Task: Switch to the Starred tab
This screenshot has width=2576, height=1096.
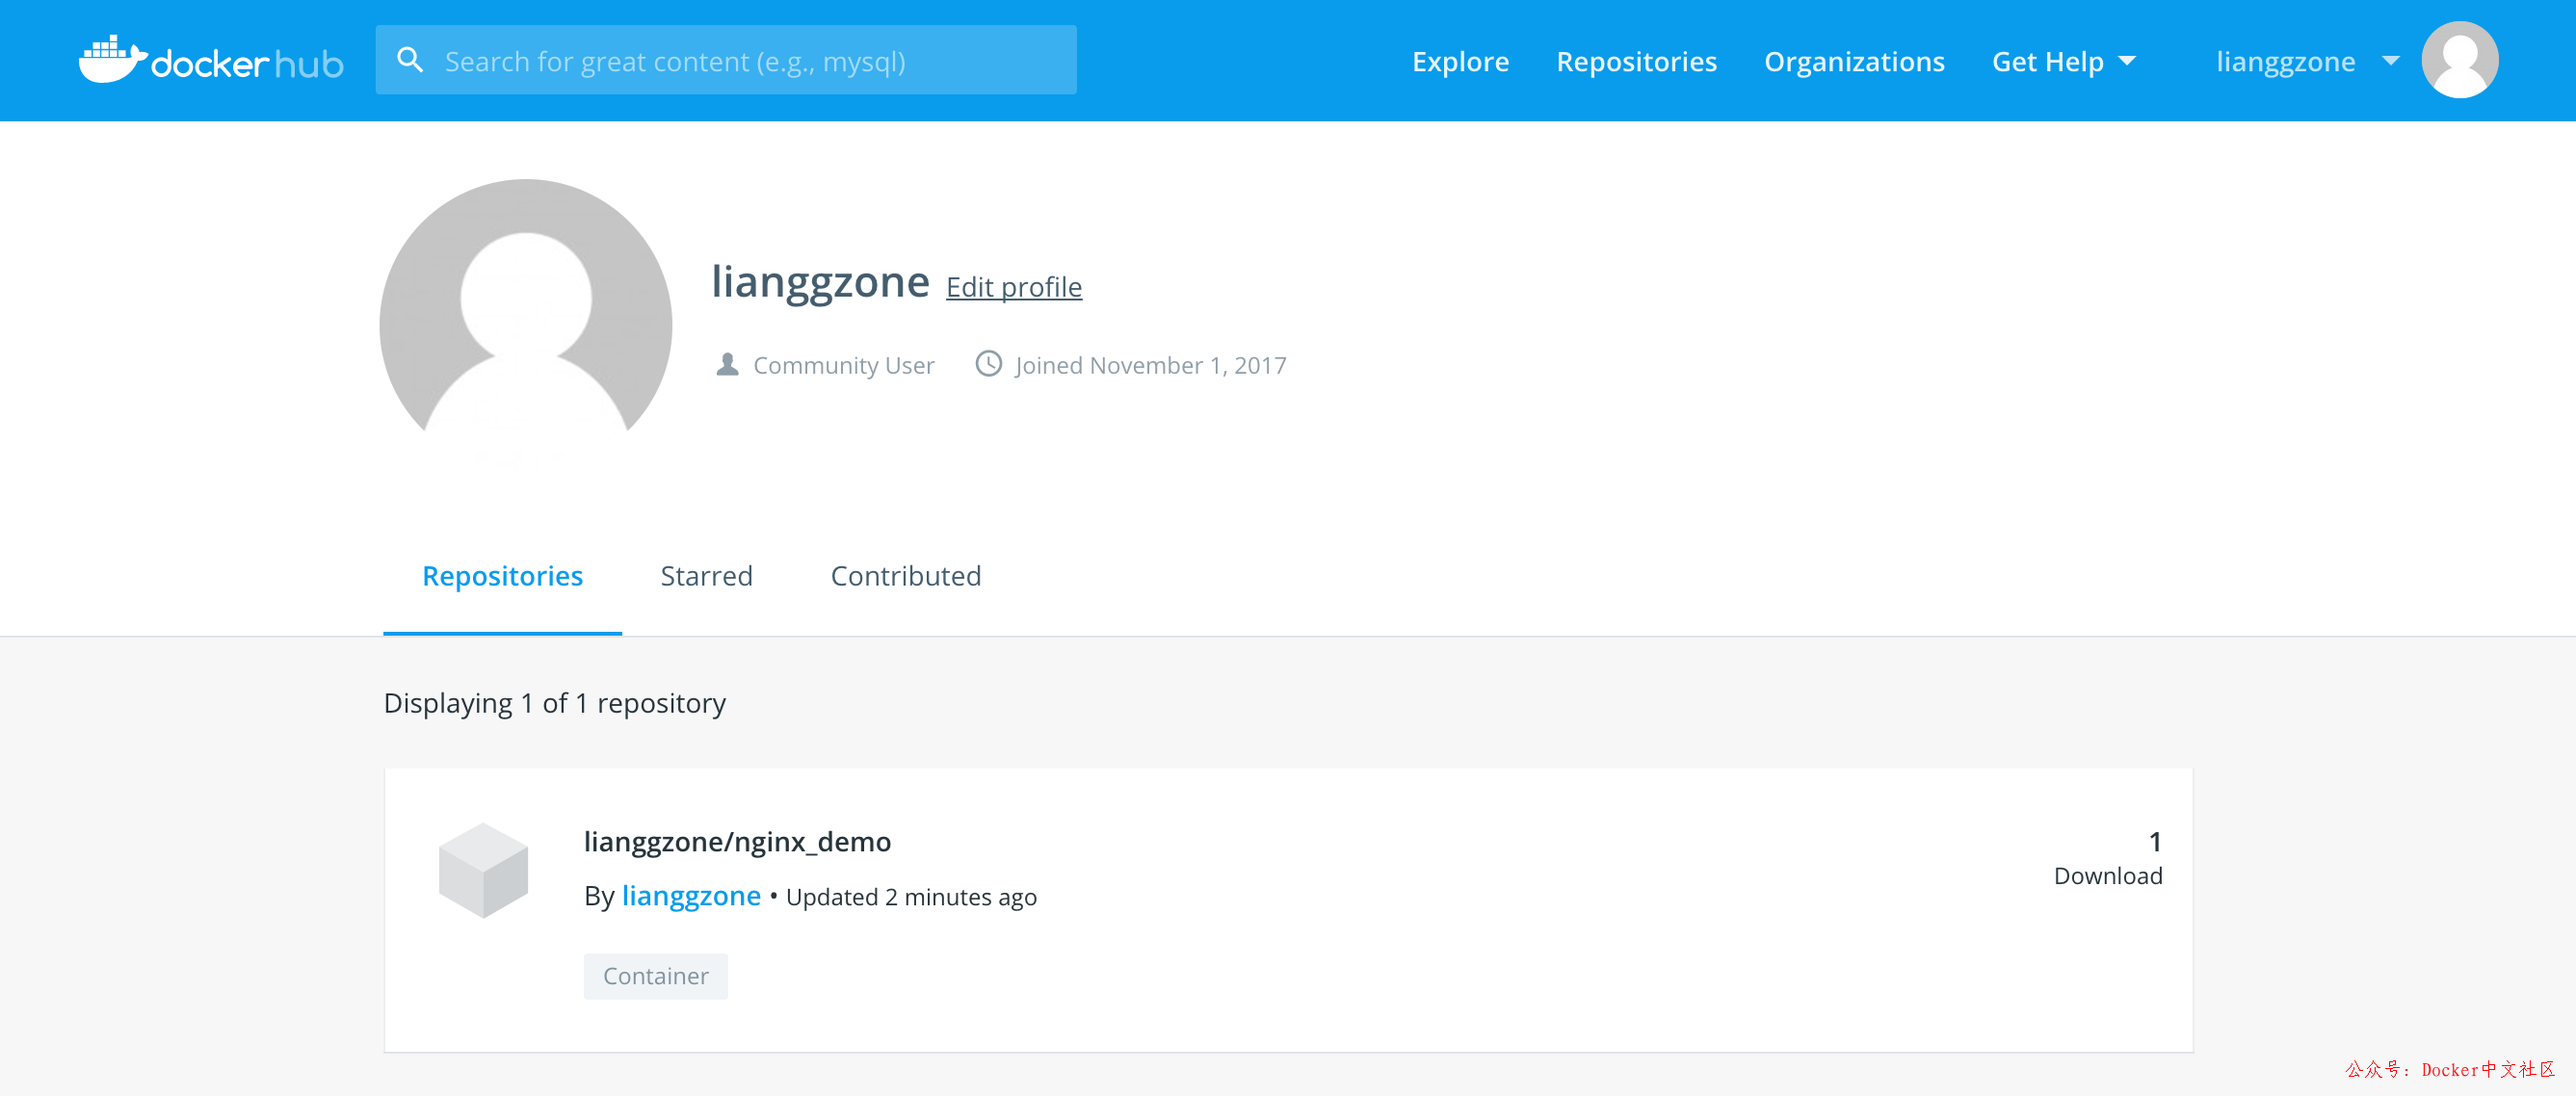Action: coord(706,576)
